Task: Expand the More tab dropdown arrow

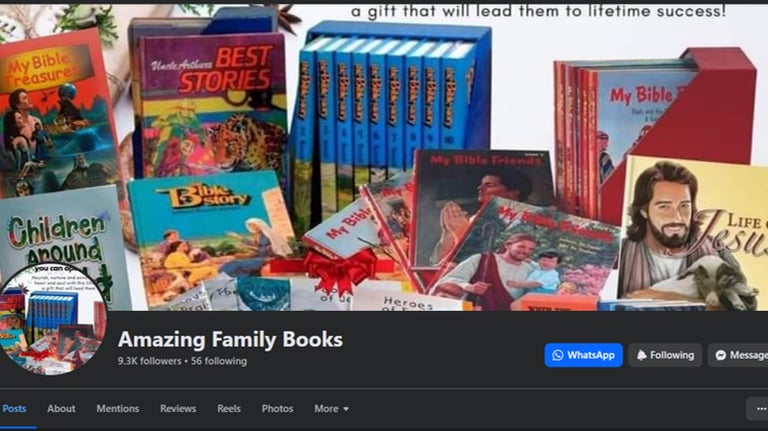Action: click(346, 409)
